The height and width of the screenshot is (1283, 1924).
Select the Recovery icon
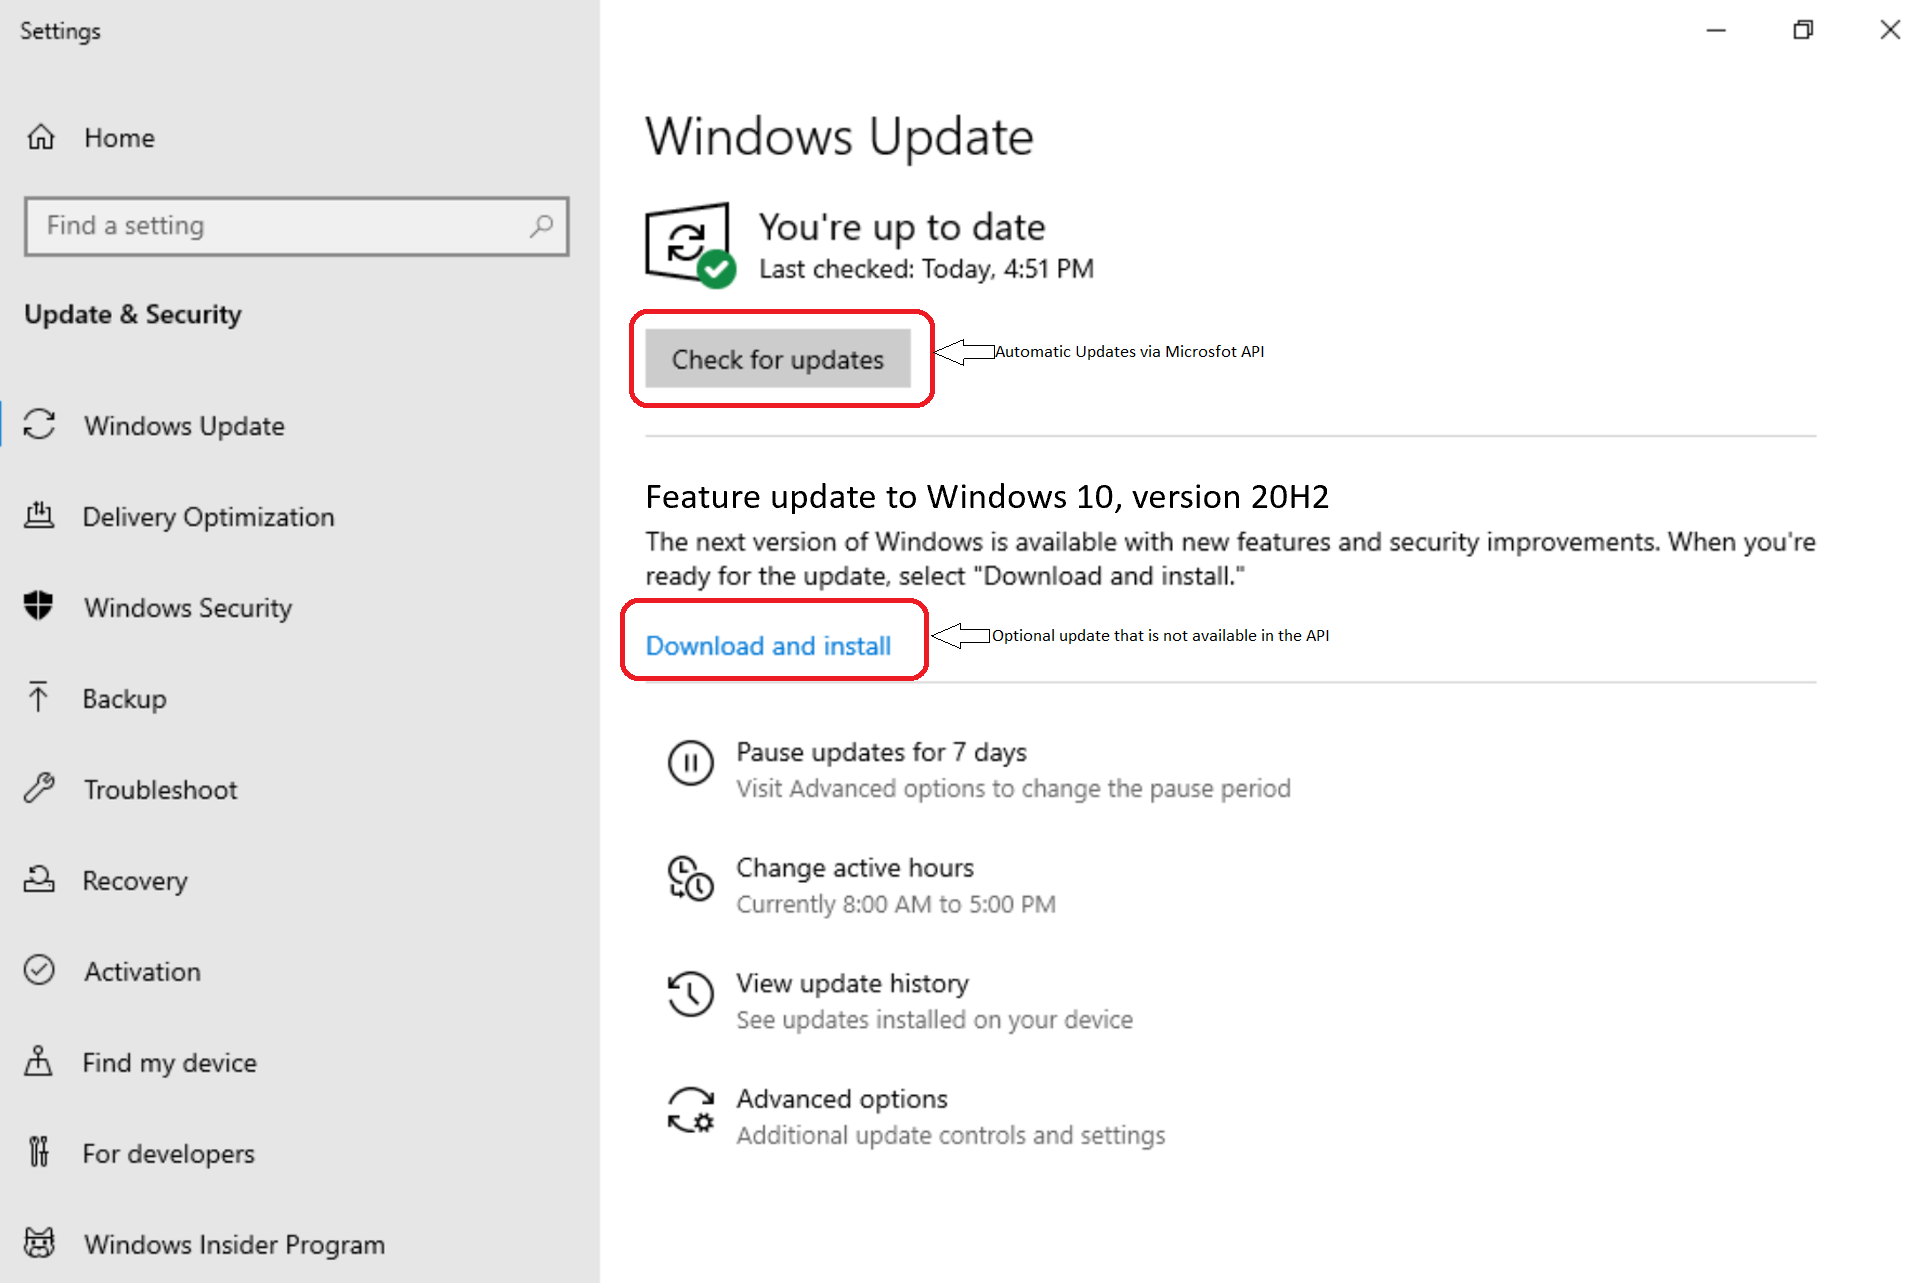pos(39,880)
